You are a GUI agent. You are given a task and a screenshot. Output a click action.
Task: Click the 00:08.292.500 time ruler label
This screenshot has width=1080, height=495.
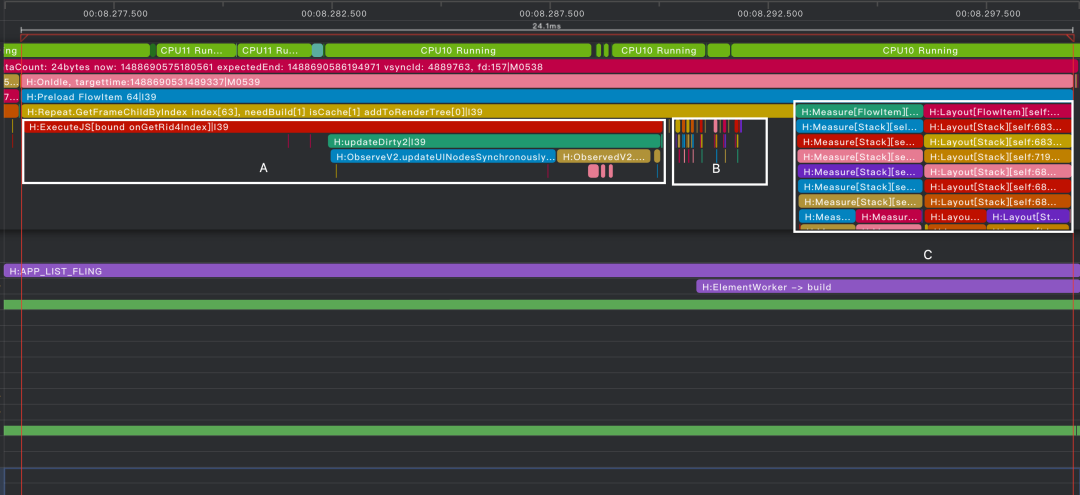coord(770,13)
